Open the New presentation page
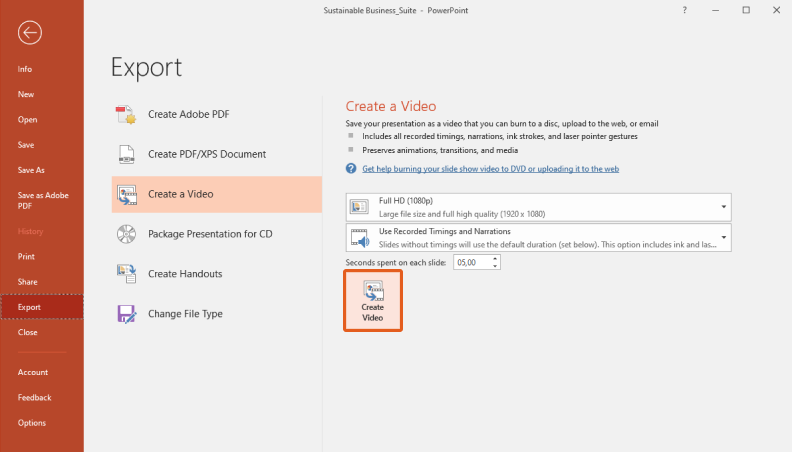Screen dimensions: 792x452 [42, 94]
